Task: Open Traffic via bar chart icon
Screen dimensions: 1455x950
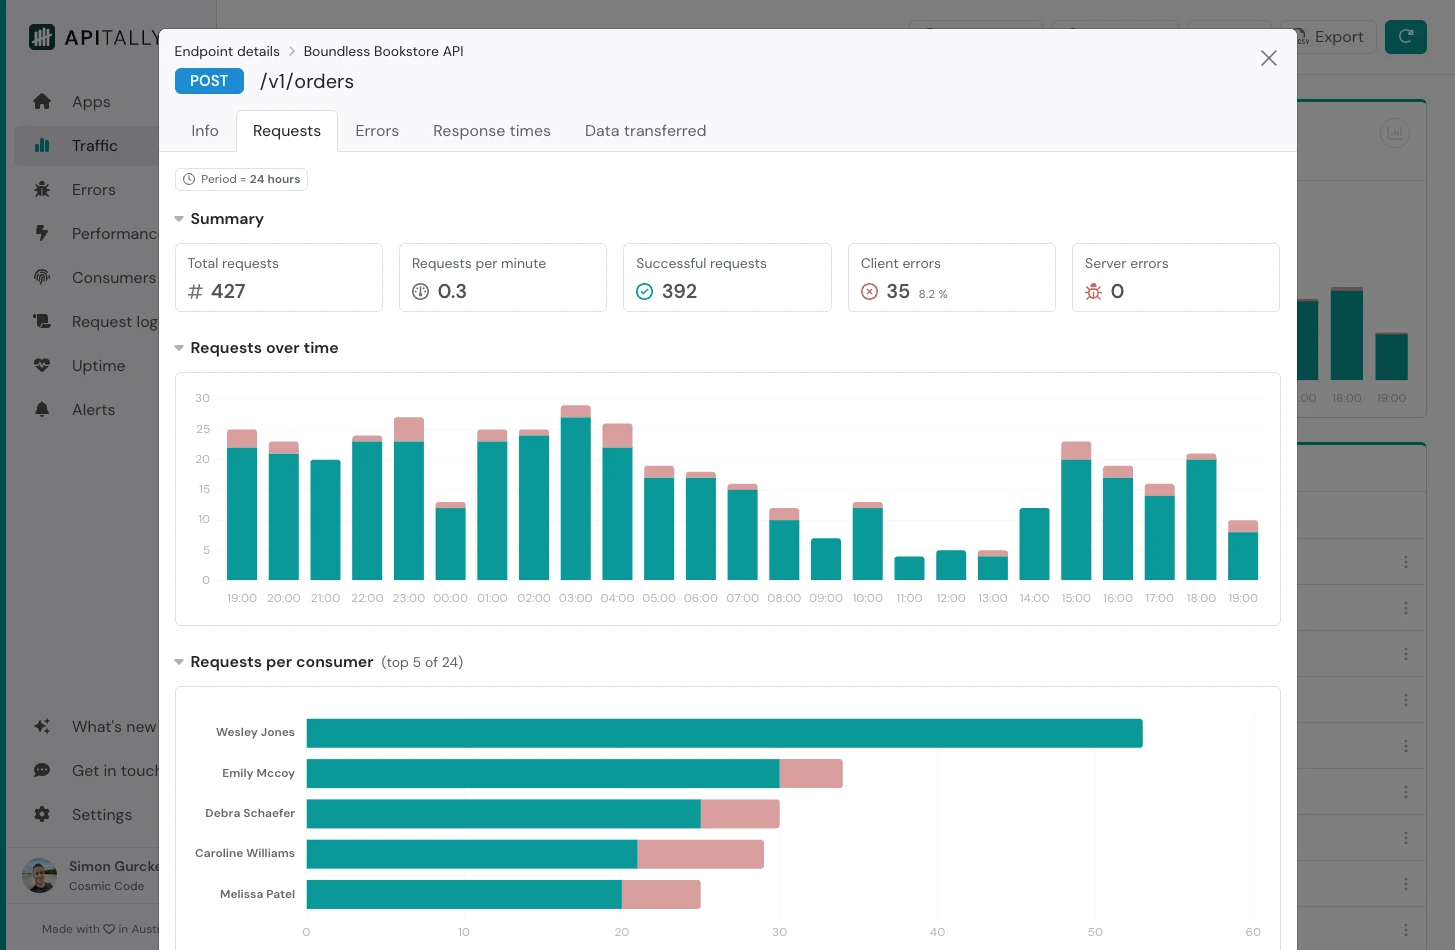Action: (x=42, y=146)
